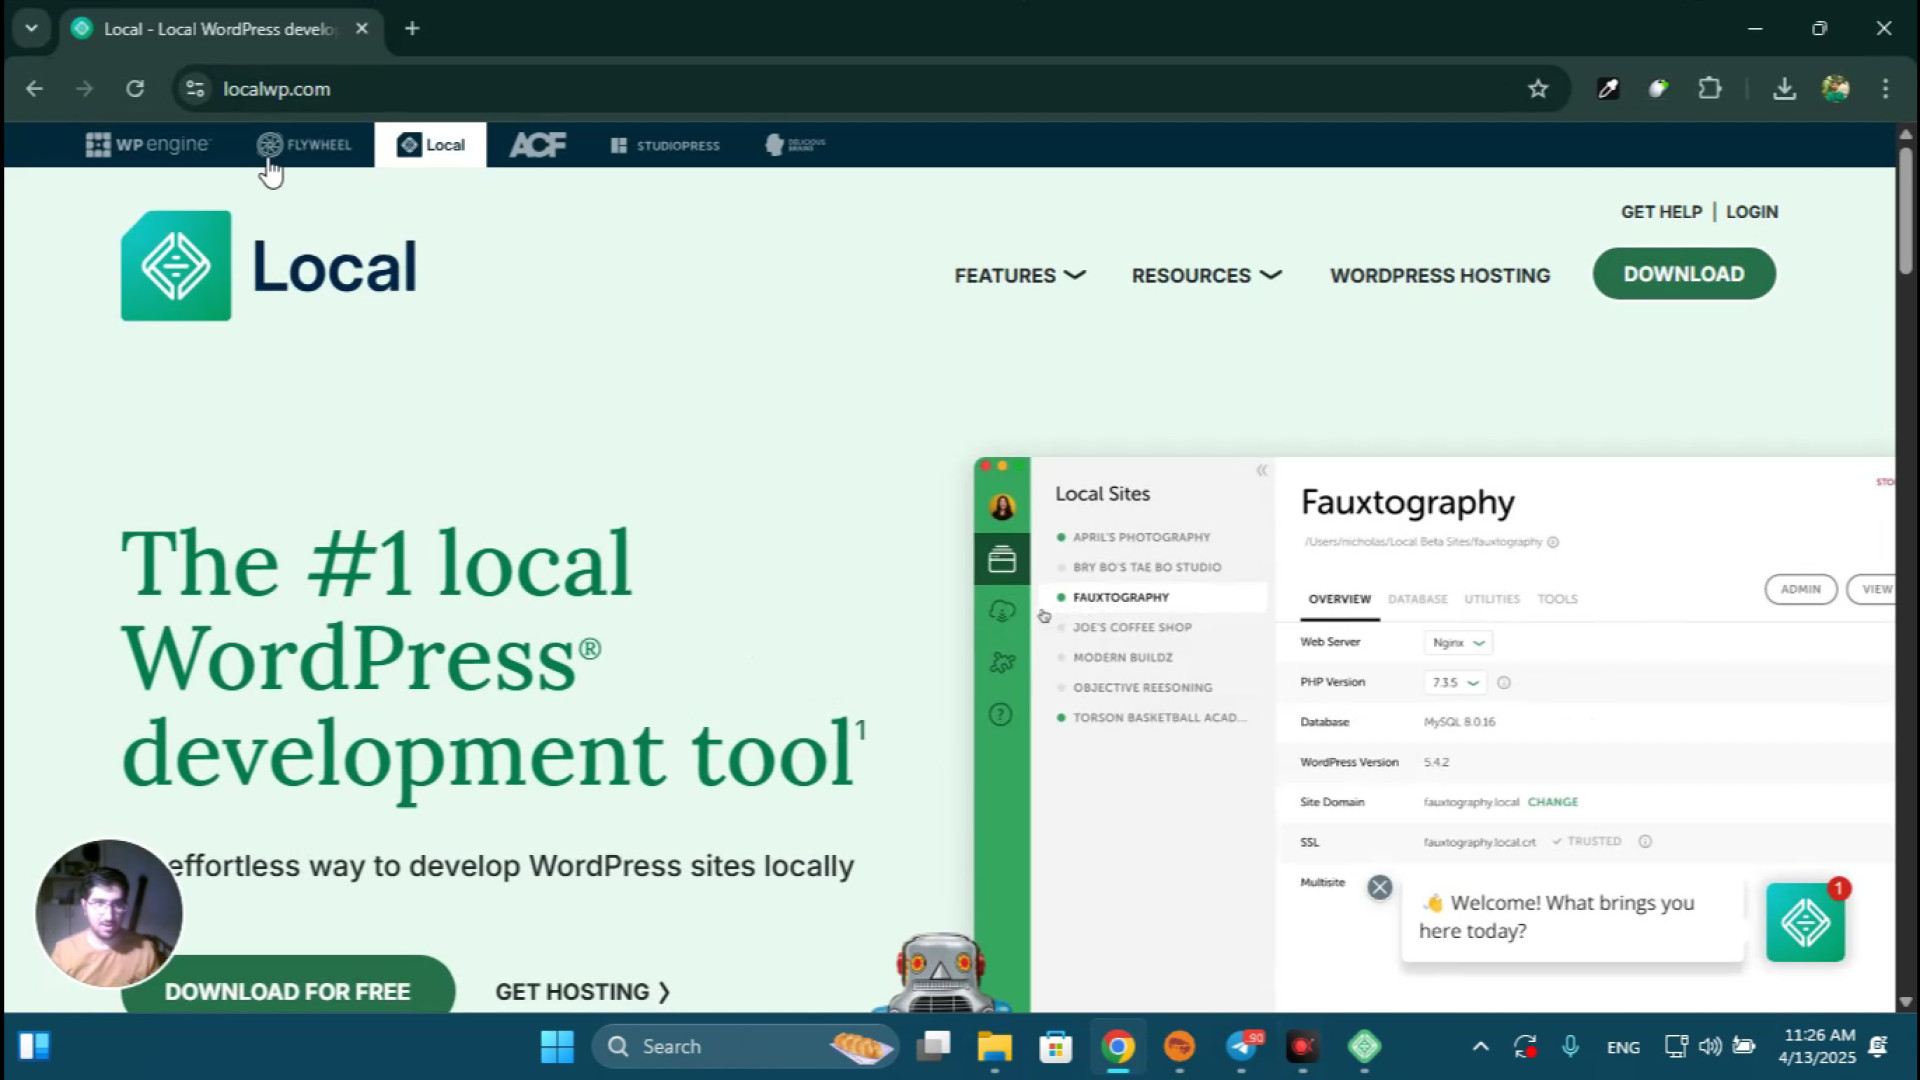Click the WP Engine brand logo
Screen dimensions: 1920x1080
pos(148,145)
